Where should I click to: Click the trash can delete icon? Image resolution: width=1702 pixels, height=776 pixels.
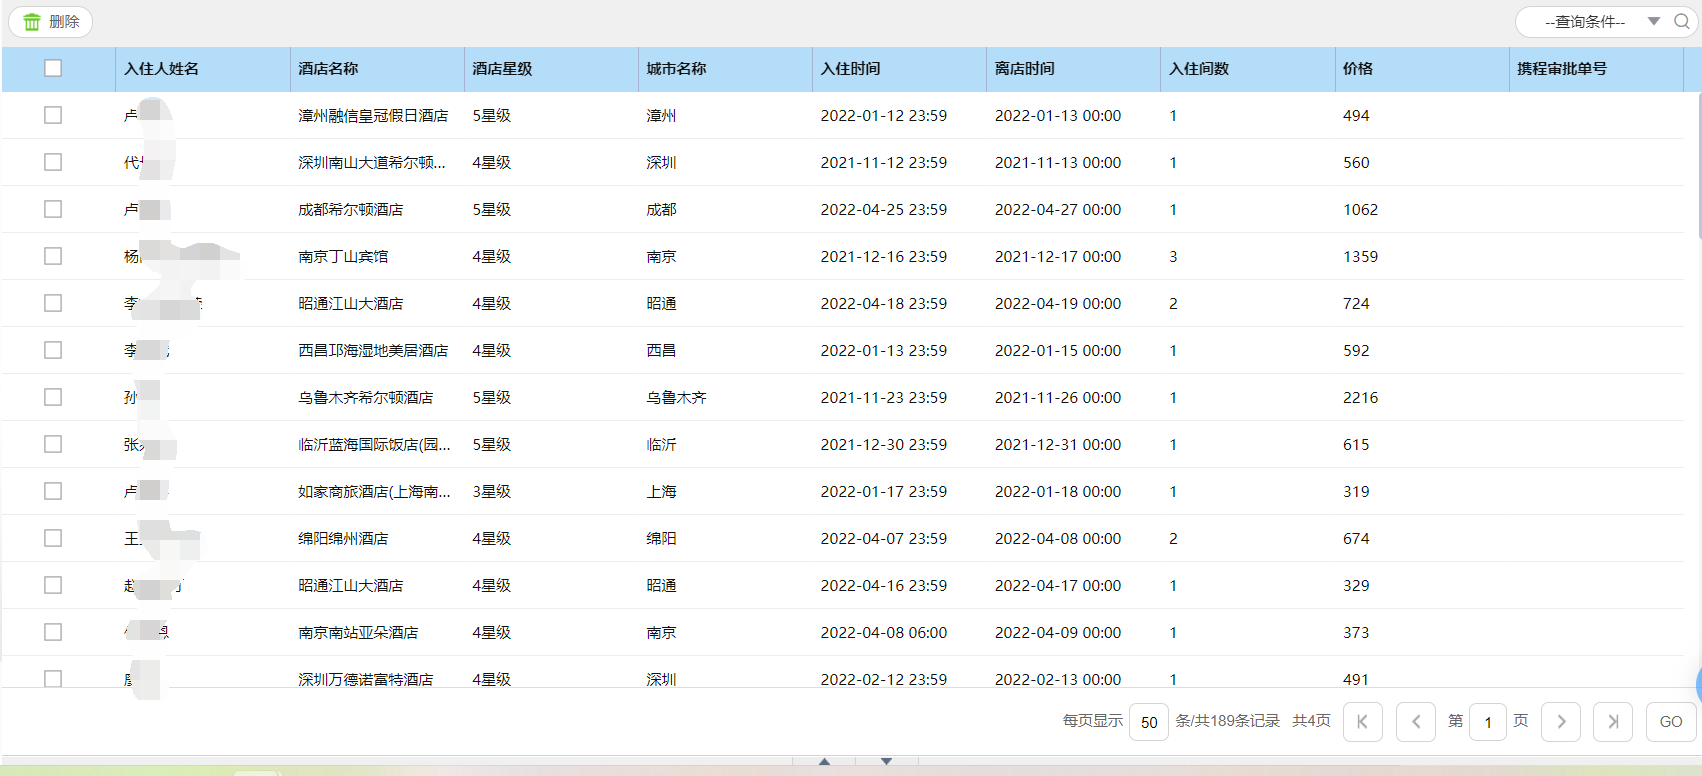click(32, 22)
